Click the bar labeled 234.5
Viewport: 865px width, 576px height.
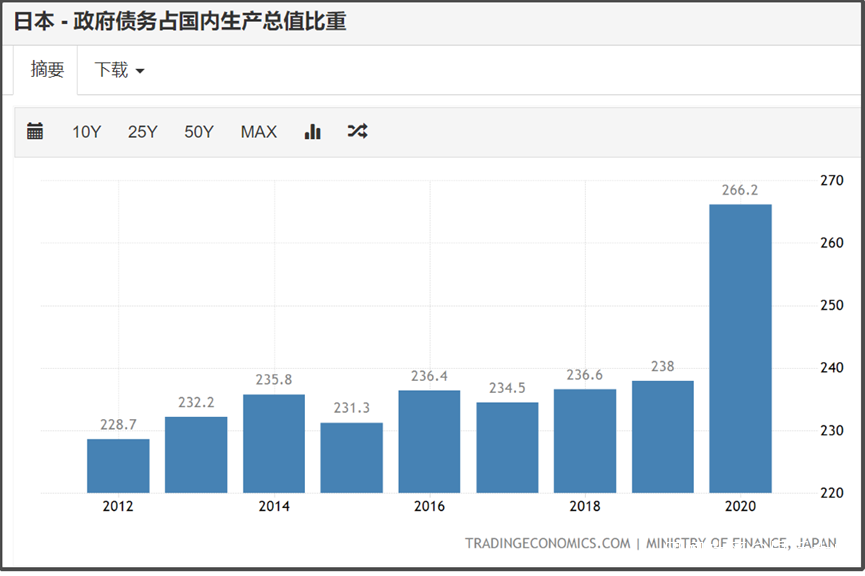coord(507,447)
